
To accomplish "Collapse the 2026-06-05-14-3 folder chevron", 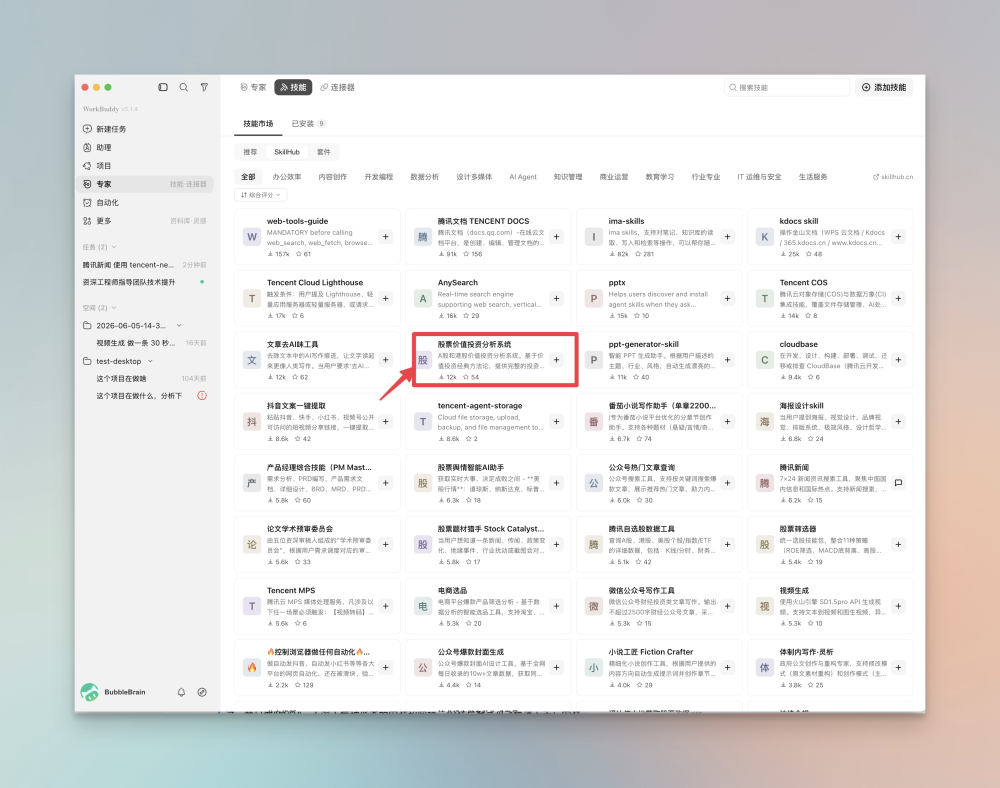I will coord(179,325).
